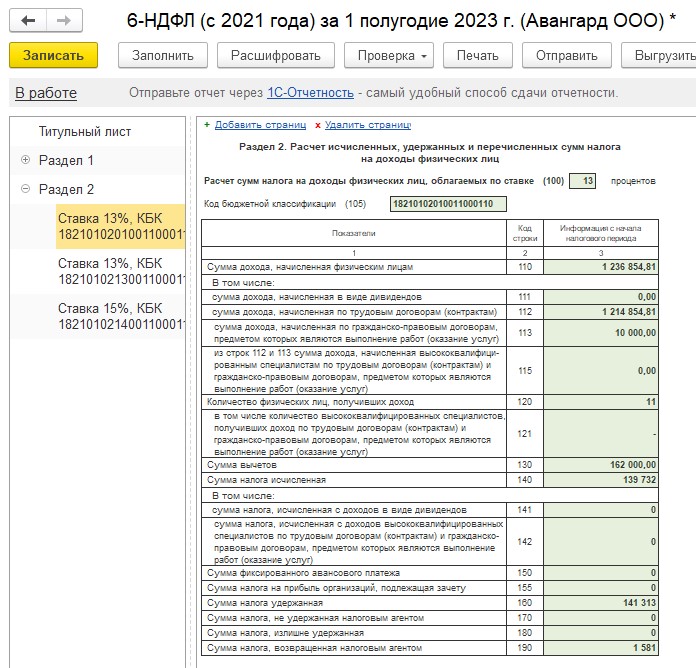
Task: Click the text Сумма дохода, начисленная физическим лицам
Action: click(x=310, y=267)
